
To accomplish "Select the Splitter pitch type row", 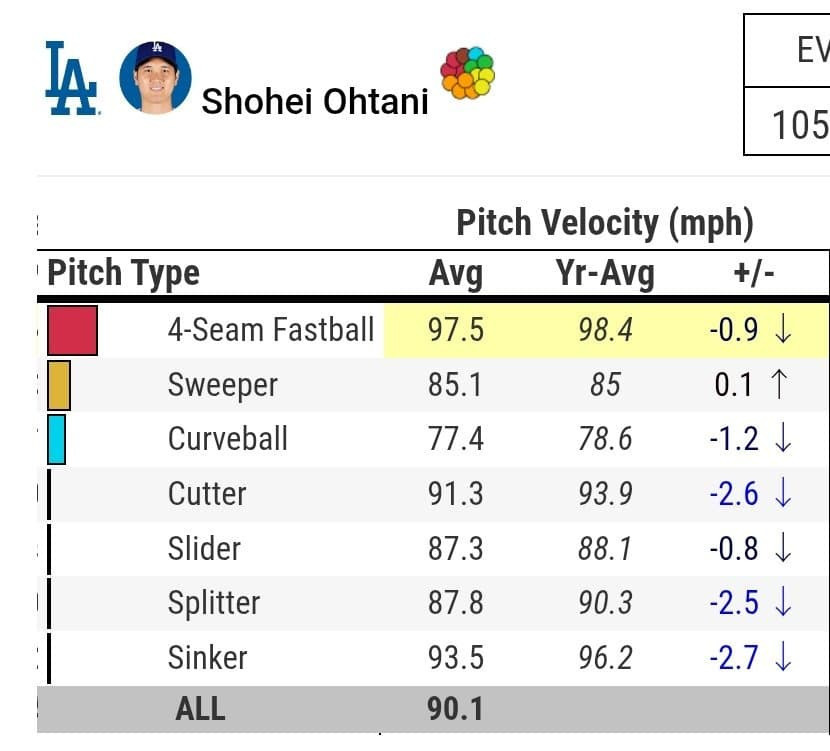I will click(214, 603).
